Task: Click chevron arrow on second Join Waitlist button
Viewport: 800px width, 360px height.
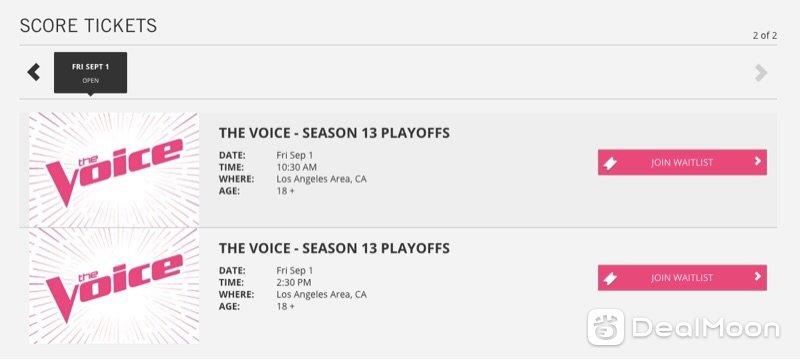Action: (x=758, y=276)
